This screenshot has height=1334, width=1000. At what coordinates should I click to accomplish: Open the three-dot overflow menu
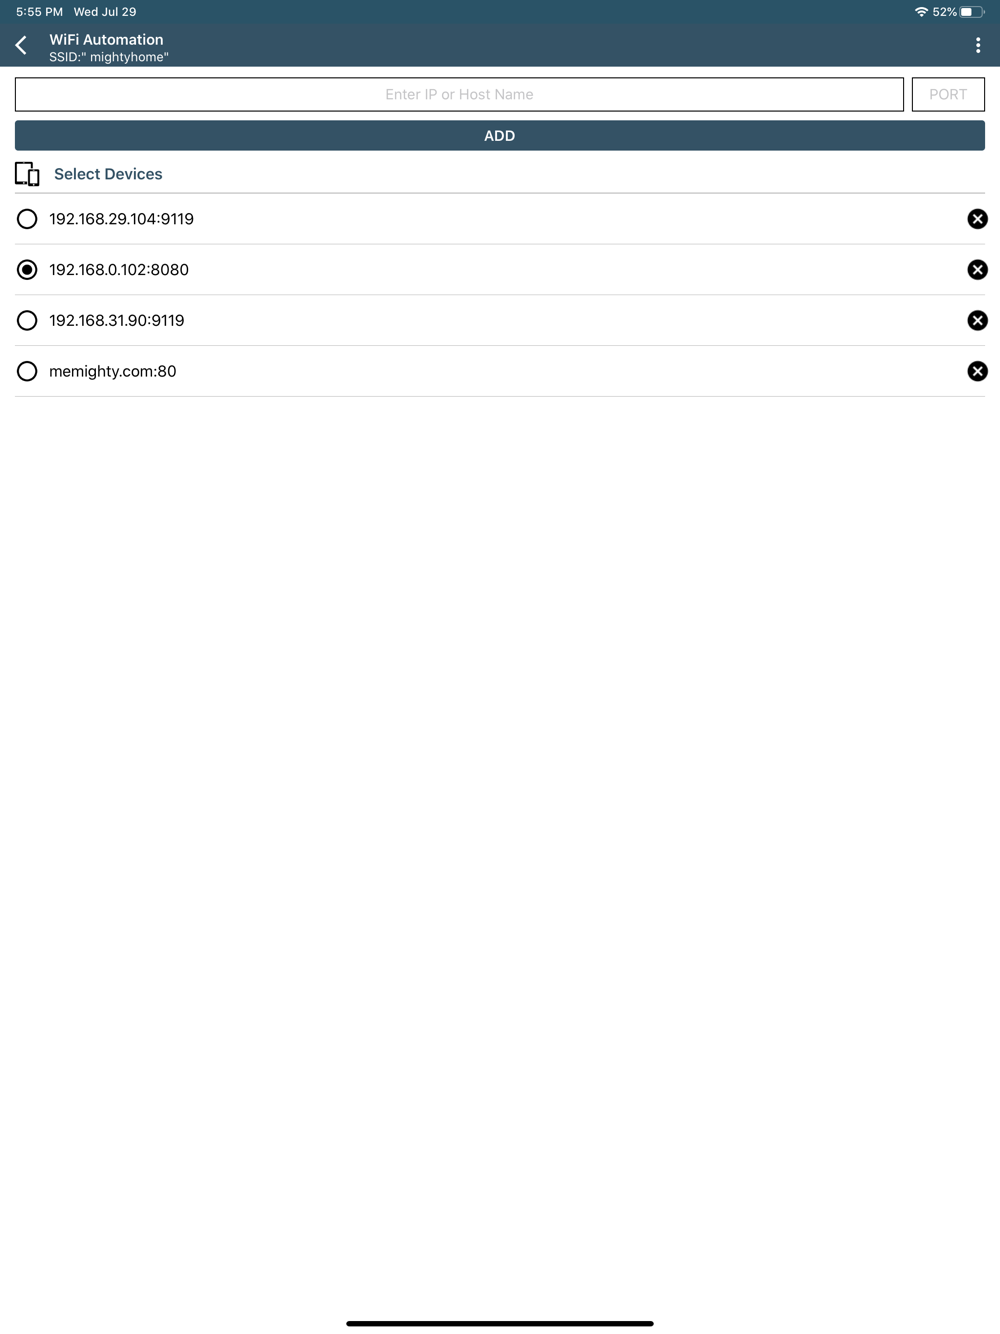pos(977,45)
